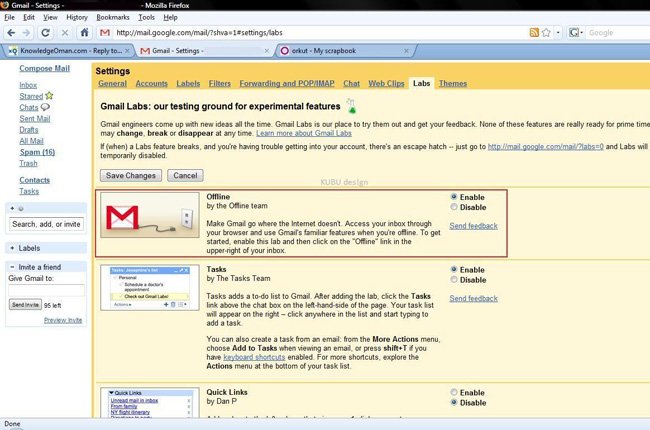This screenshot has height=430, width=650.
Task: Click the browser Back arrow
Action: [11, 32]
